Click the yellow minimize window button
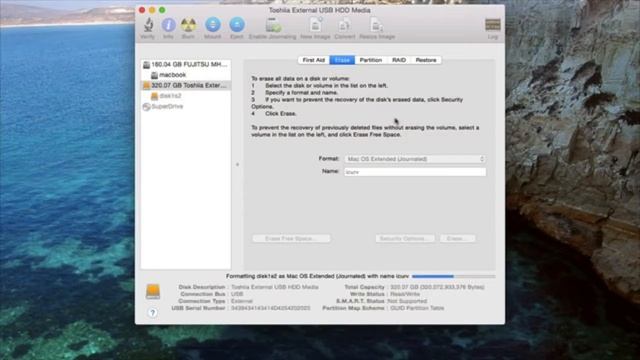640x360 pixels. coord(152,10)
